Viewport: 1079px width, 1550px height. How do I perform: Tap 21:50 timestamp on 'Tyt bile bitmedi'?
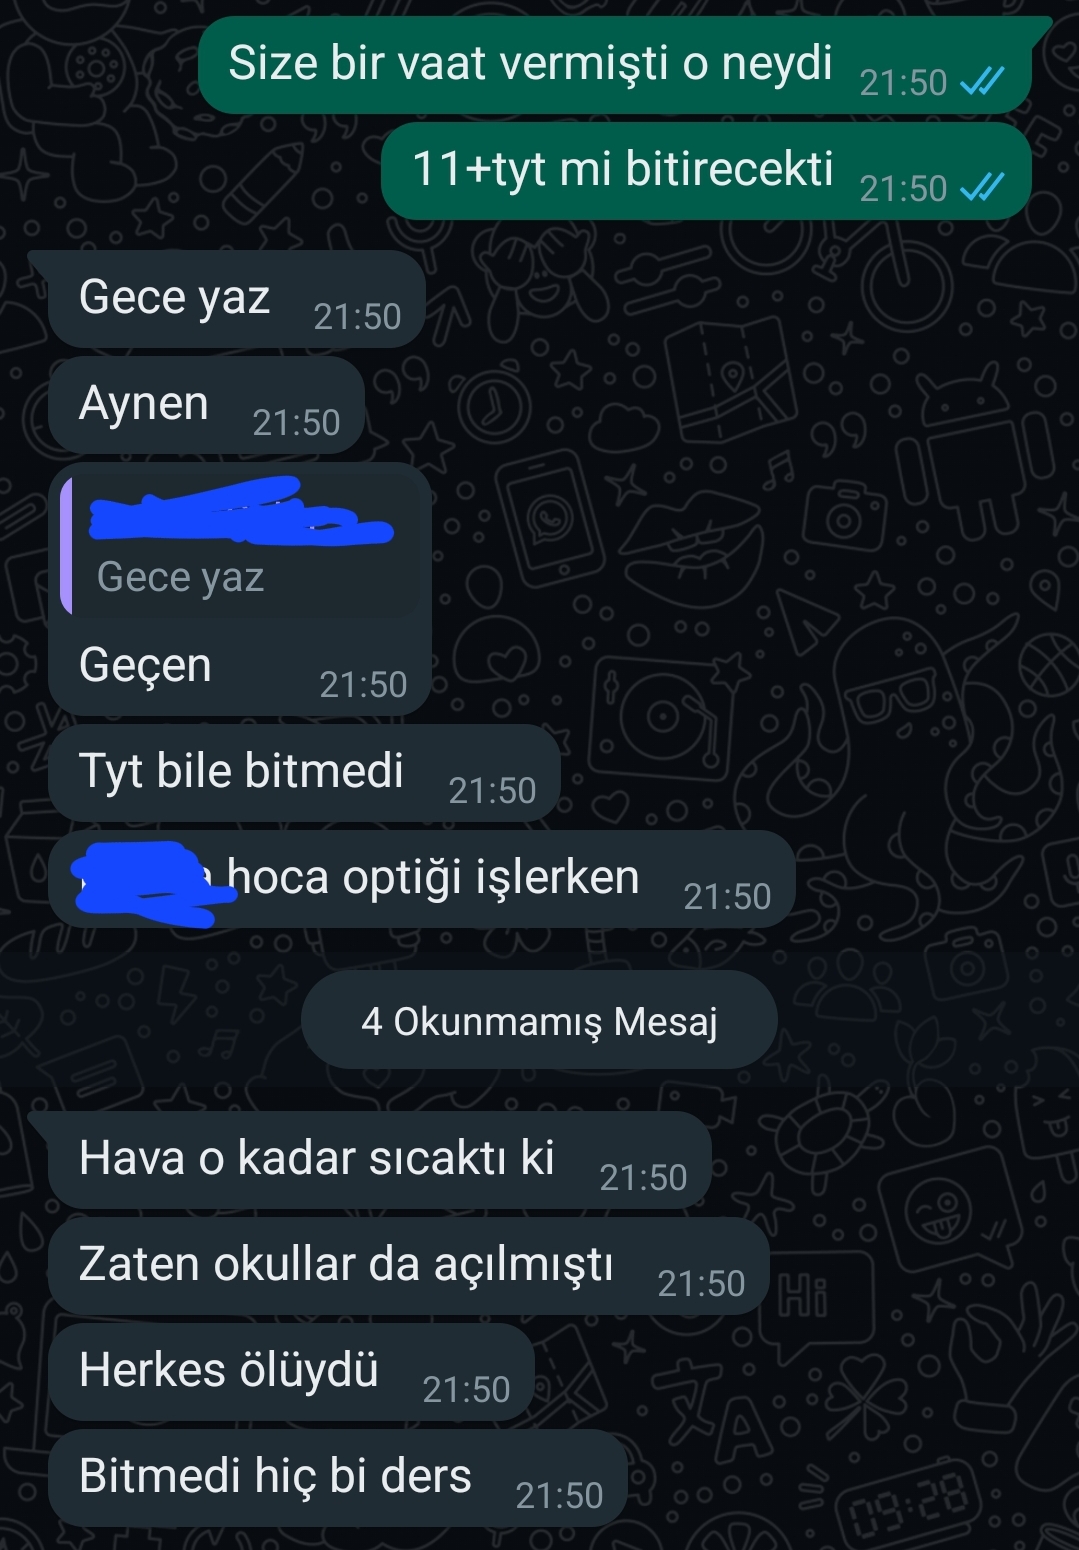(492, 790)
